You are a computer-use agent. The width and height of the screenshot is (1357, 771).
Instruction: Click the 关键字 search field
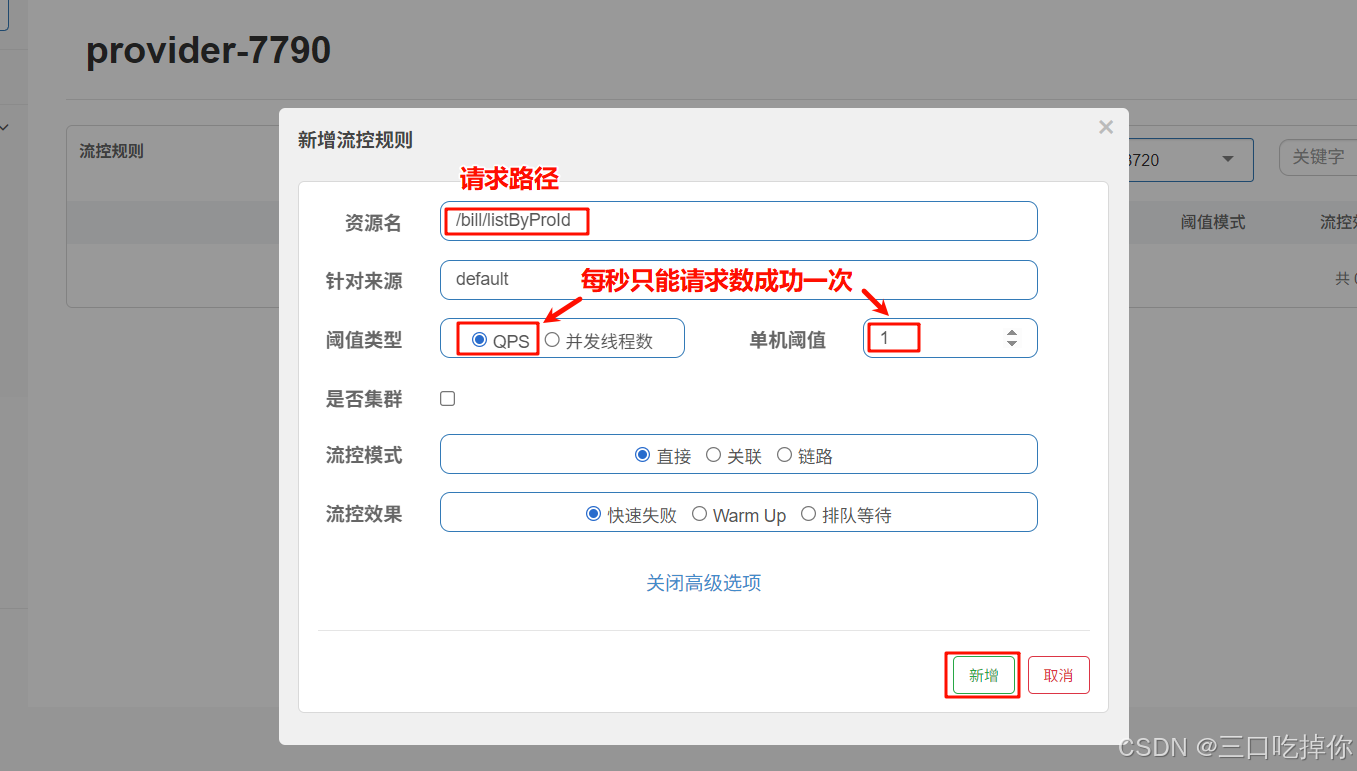pyautogui.click(x=1318, y=157)
